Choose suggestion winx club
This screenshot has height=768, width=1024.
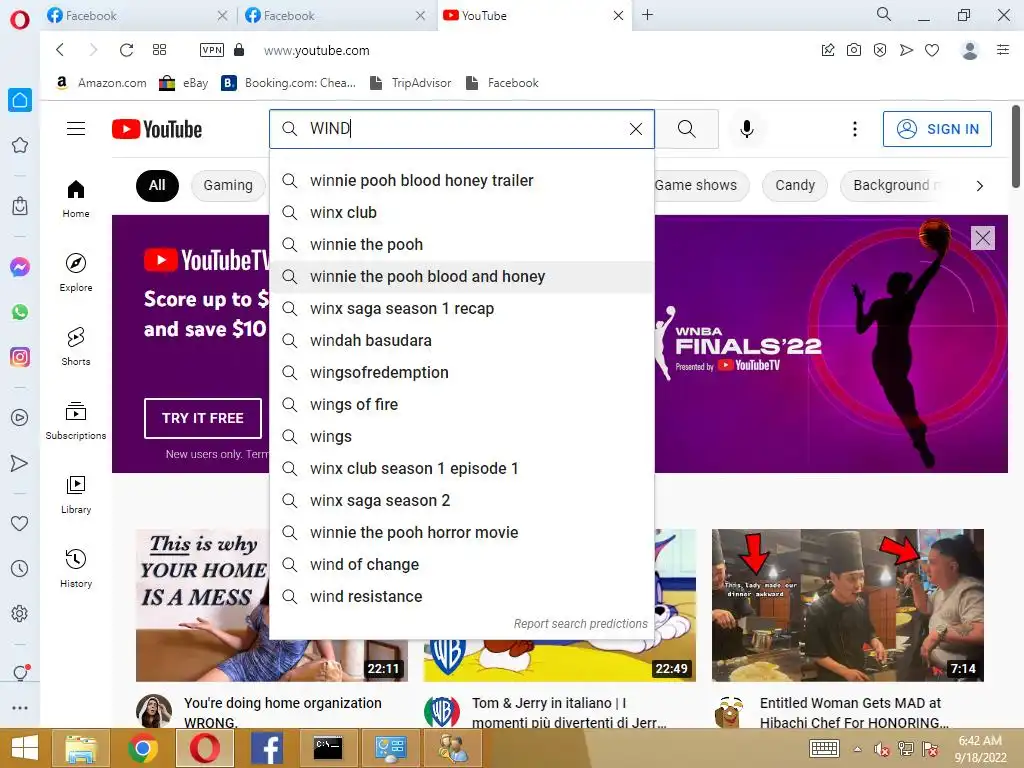pyautogui.click(x=462, y=212)
